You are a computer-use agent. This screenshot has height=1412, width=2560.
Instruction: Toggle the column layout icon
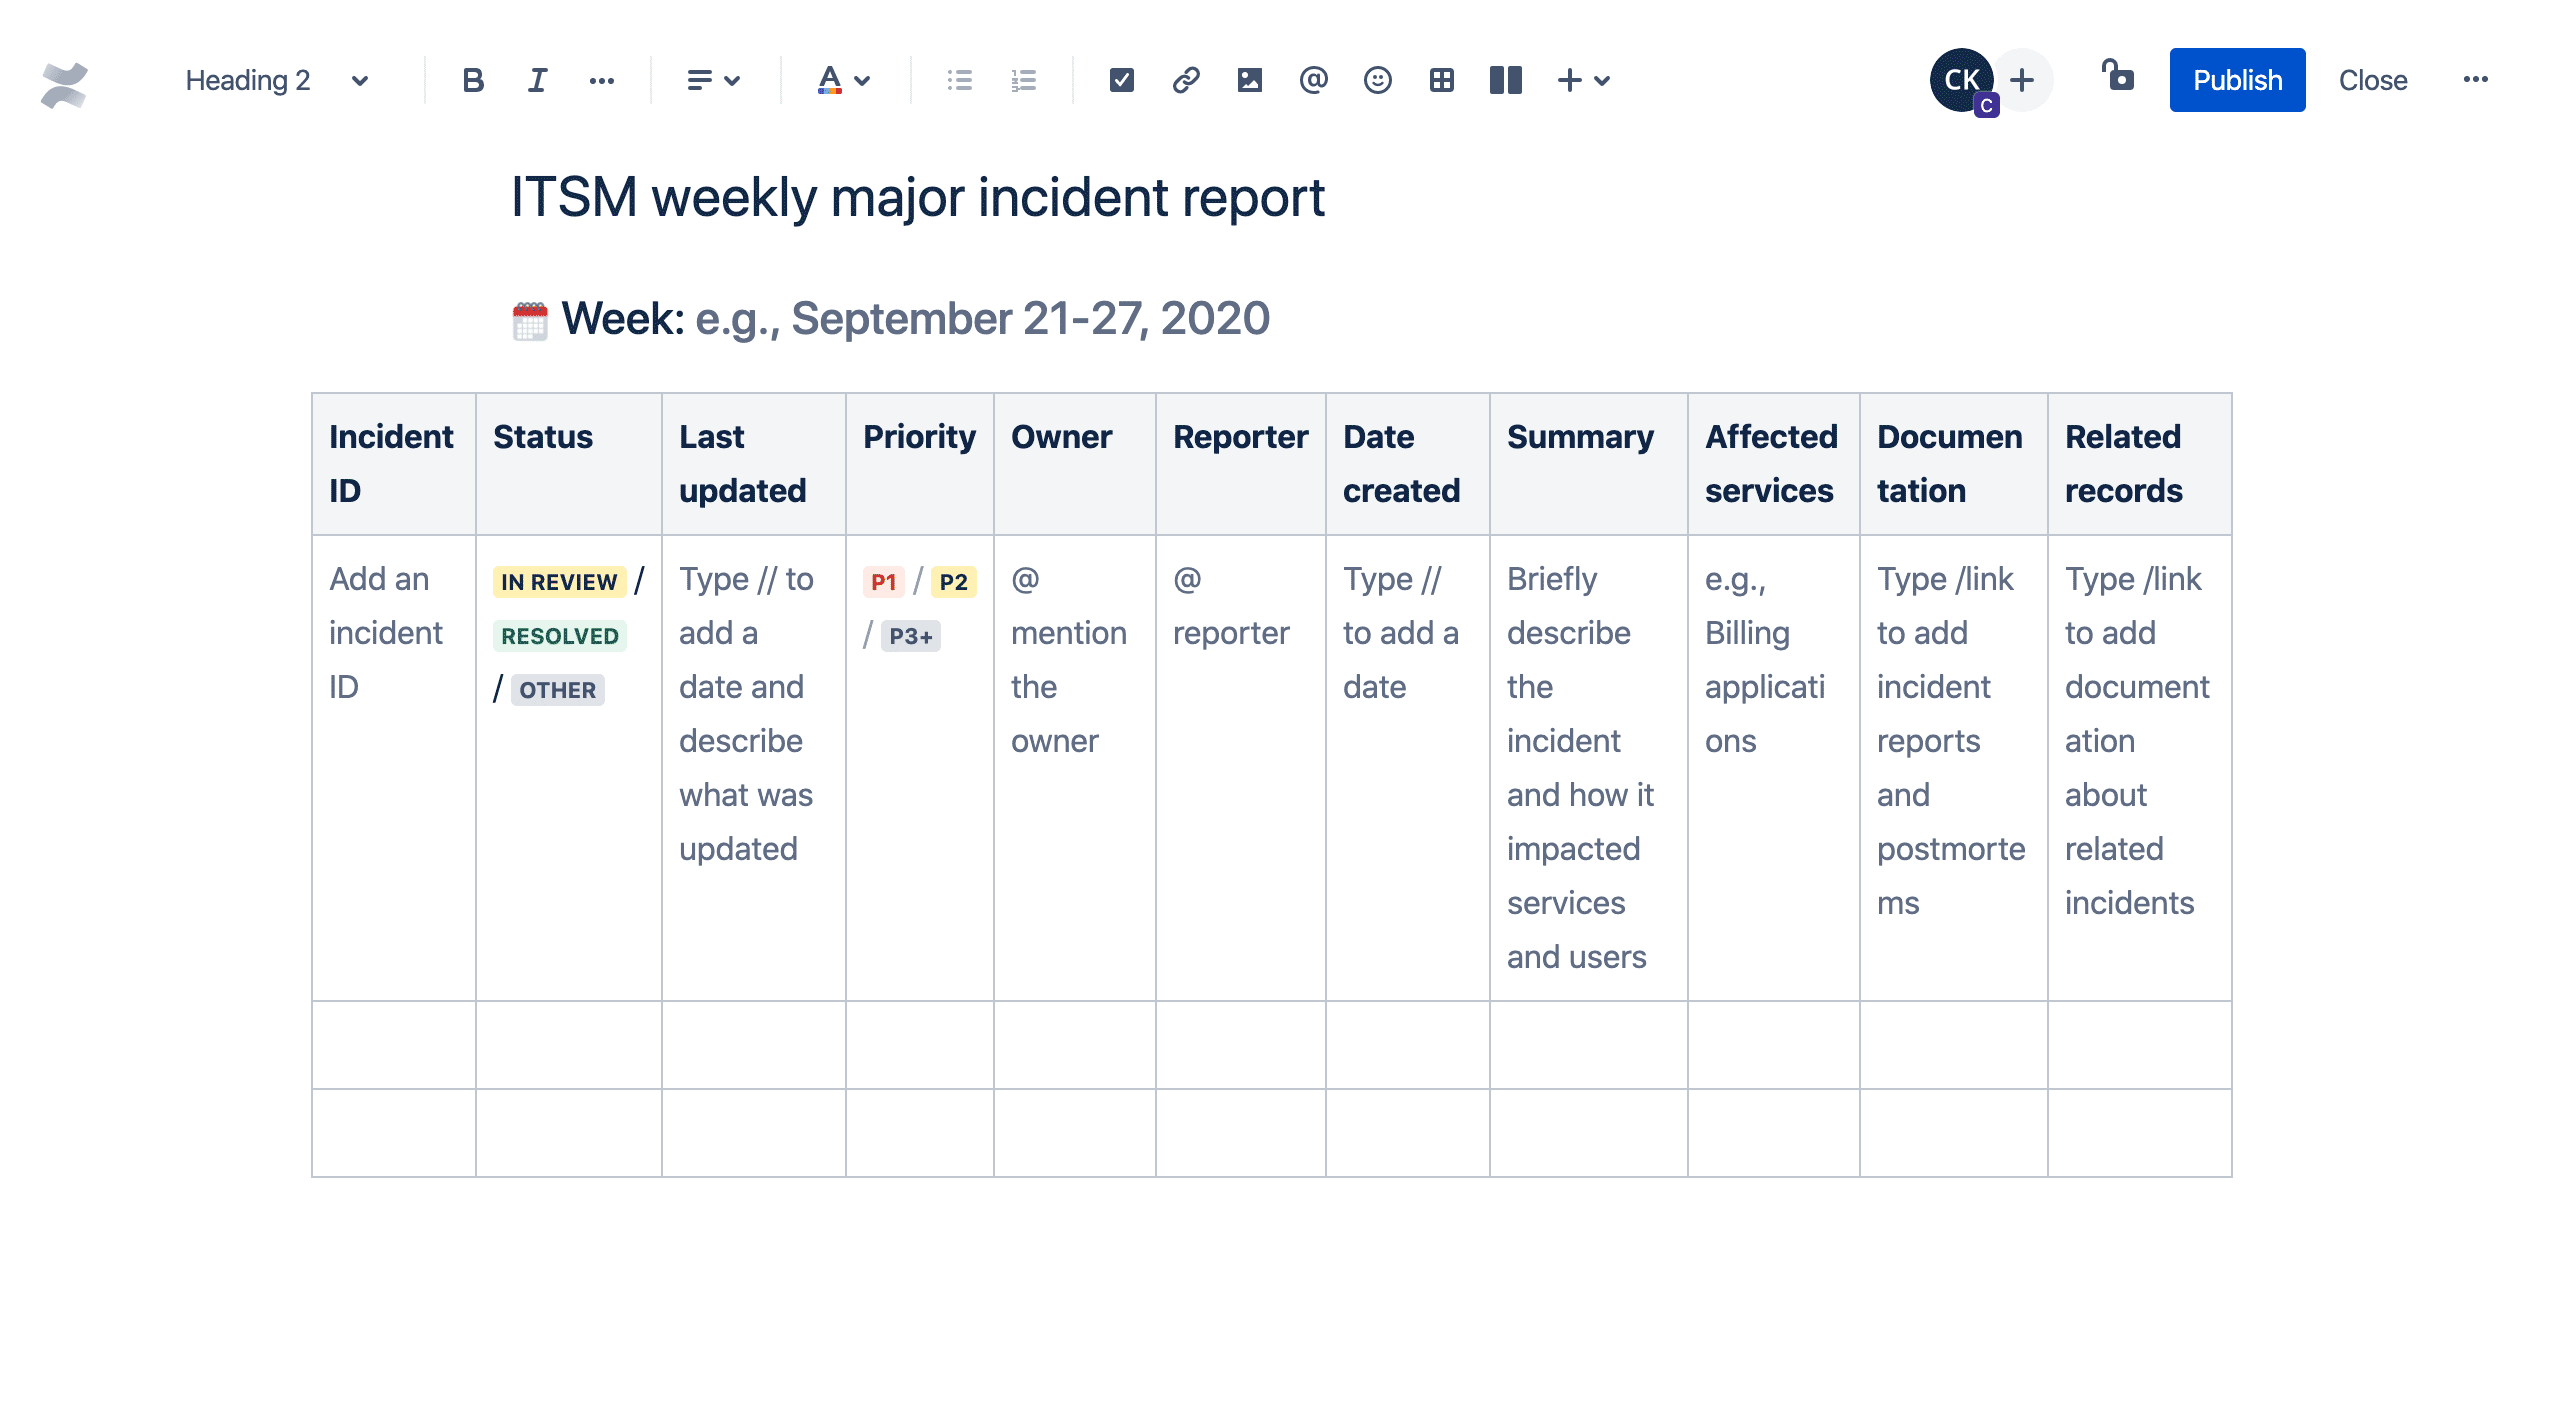click(1505, 78)
